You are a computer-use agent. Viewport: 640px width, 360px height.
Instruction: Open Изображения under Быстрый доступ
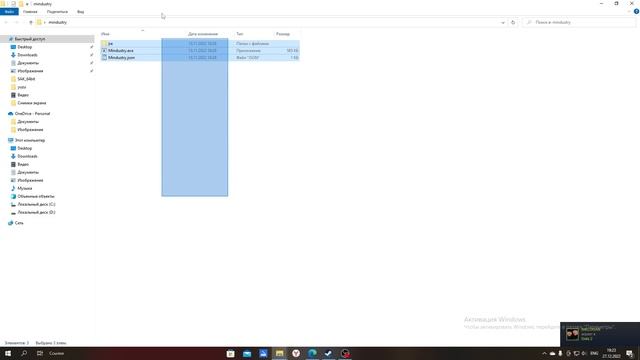(x=30, y=71)
